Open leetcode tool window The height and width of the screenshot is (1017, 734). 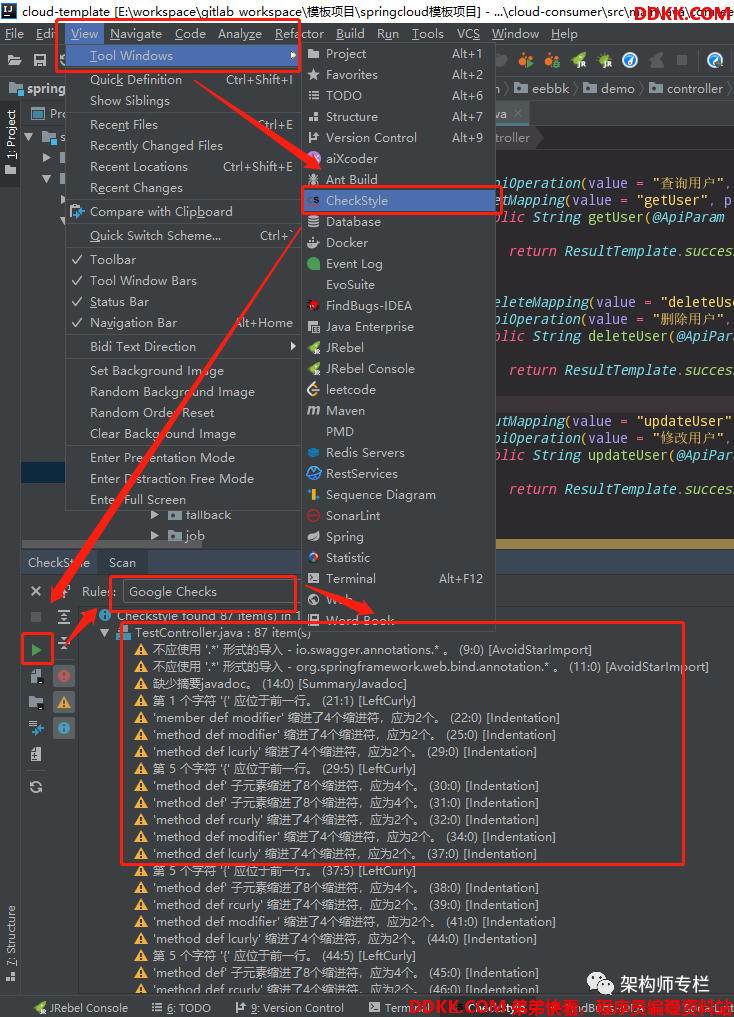click(398, 390)
